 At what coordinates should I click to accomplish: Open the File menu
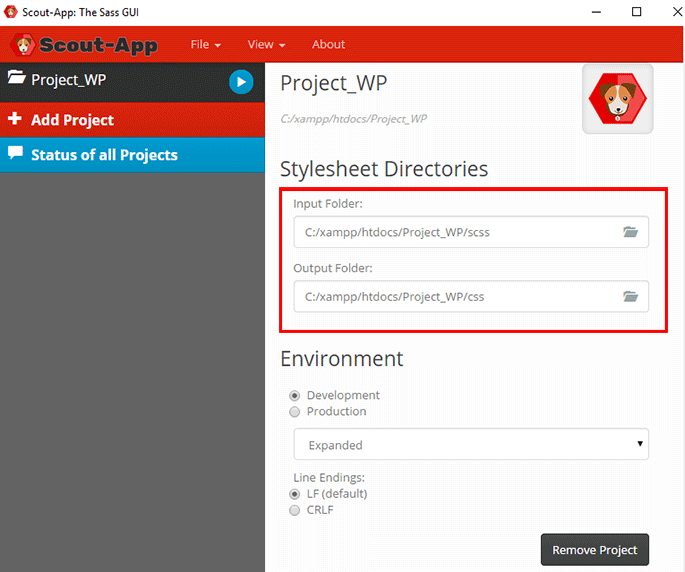[205, 45]
